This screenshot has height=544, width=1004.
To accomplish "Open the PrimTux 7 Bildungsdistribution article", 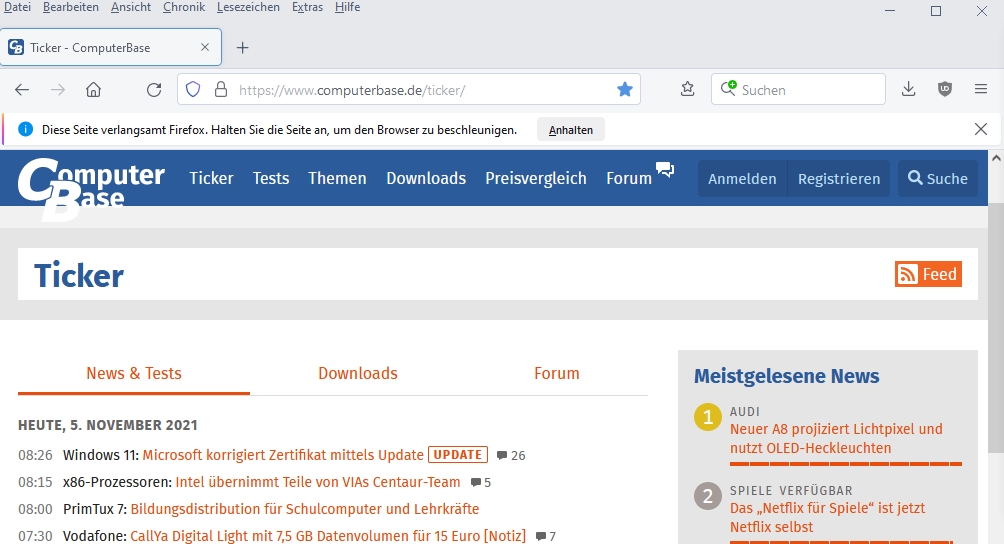I will [x=305, y=509].
